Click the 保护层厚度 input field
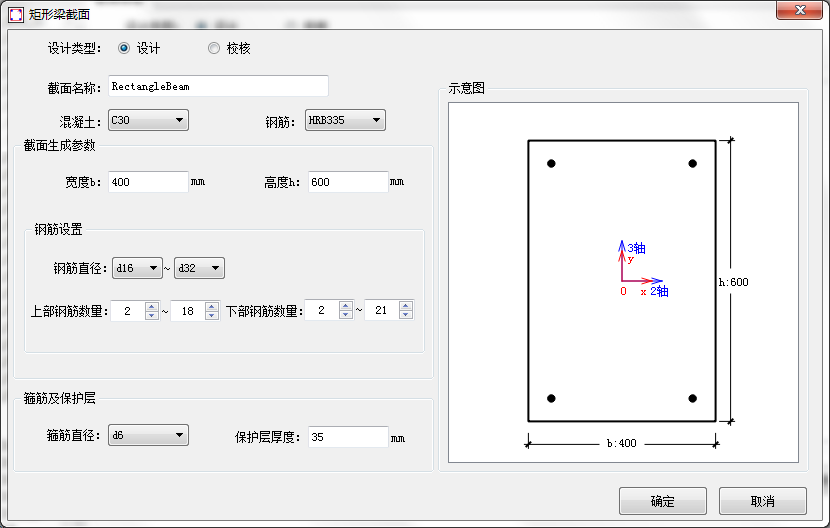 pyautogui.click(x=347, y=437)
